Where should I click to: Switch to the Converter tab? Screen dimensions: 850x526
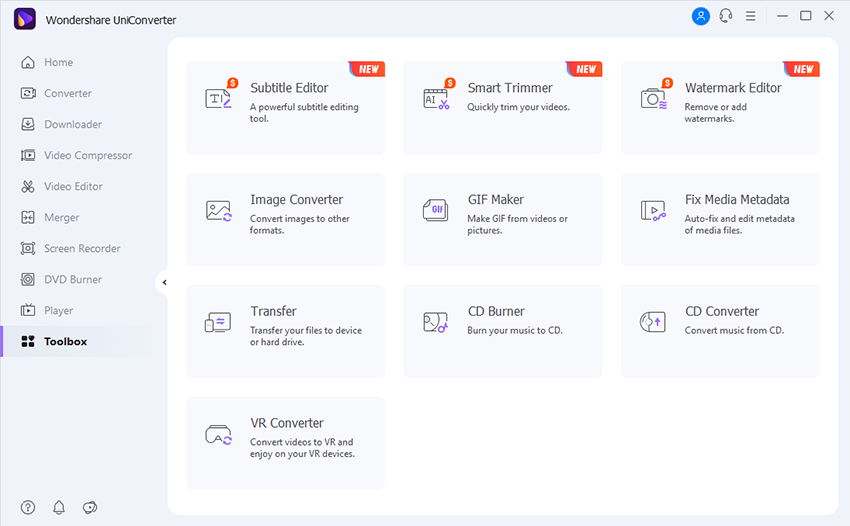pyautogui.click(x=67, y=93)
